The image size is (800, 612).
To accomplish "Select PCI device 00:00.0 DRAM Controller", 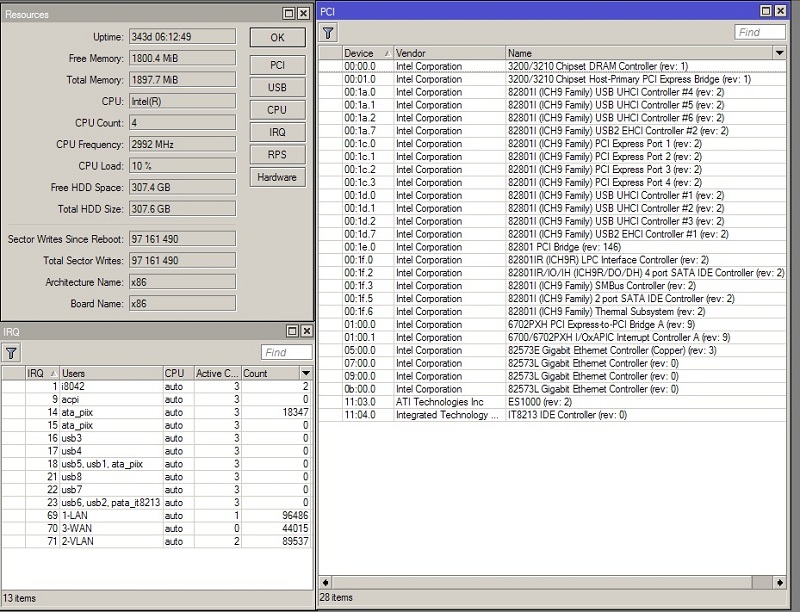I will tap(552, 66).
